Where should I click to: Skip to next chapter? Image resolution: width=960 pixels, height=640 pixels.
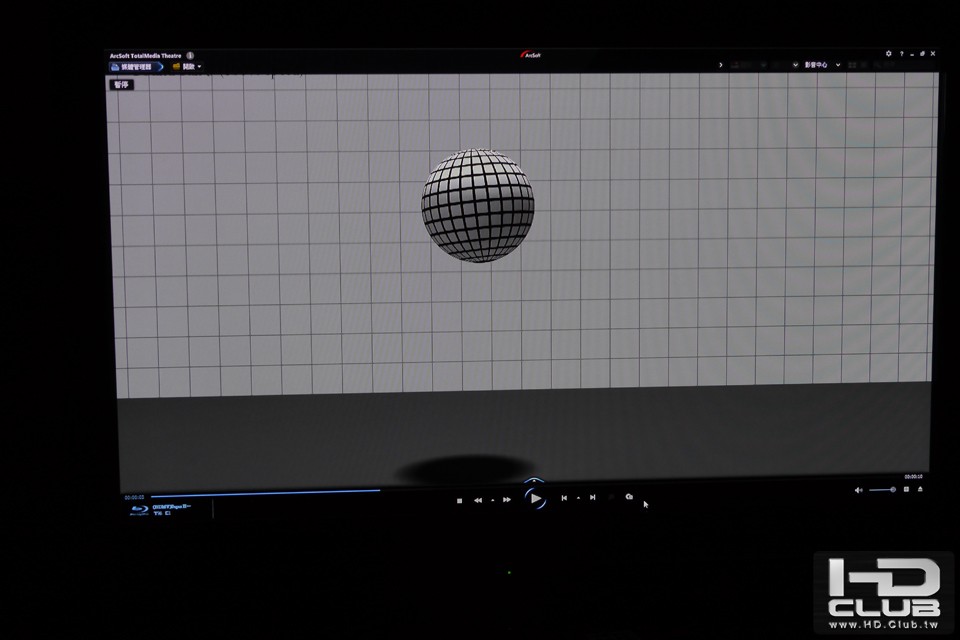click(x=593, y=497)
